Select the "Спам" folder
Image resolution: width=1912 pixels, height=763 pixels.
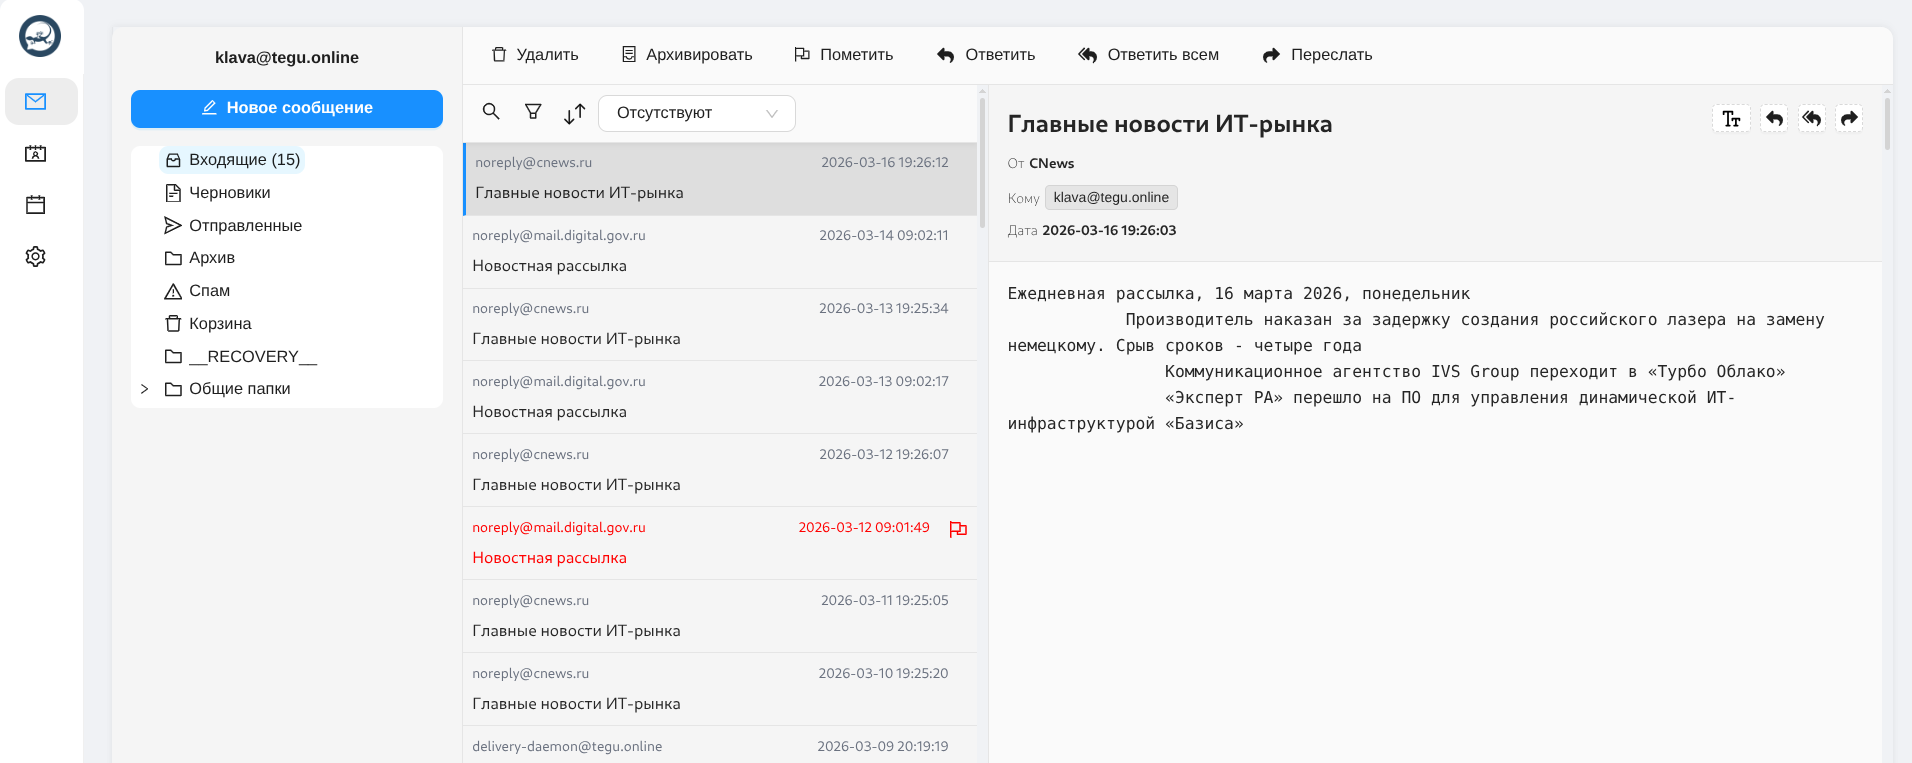click(209, 291)
